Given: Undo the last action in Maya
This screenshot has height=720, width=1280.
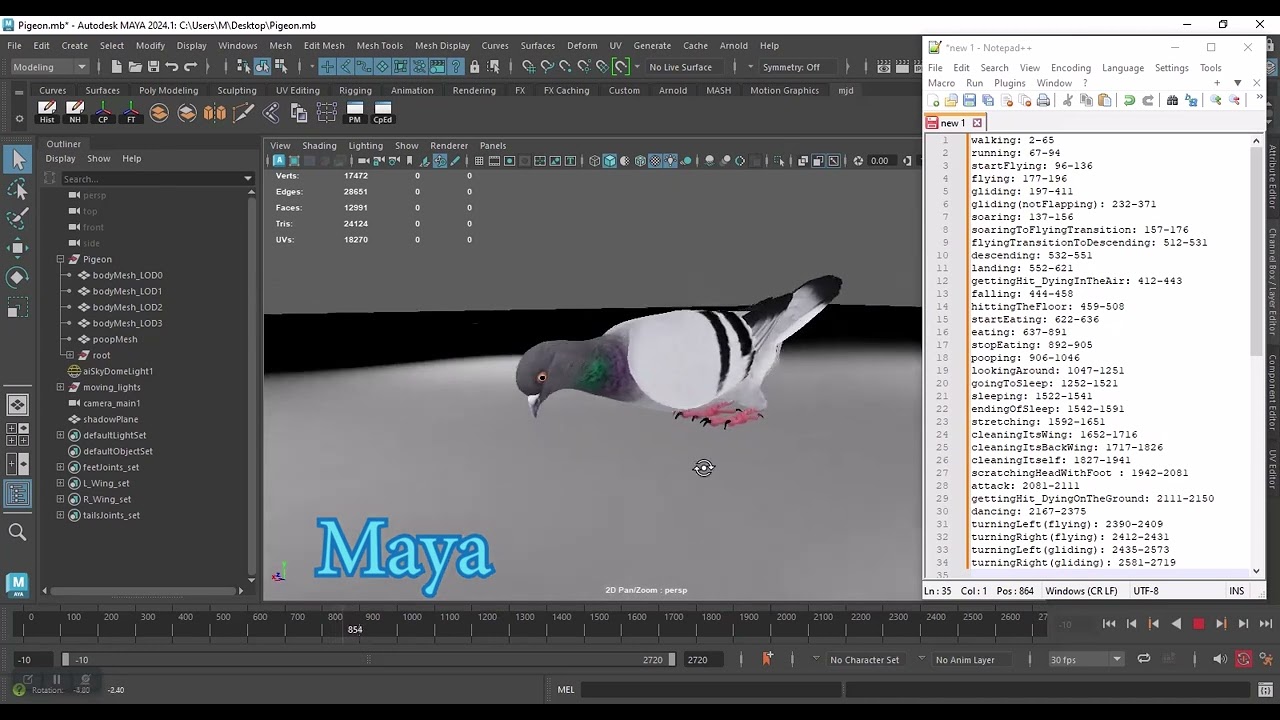Looking at the screenshot, I should pyautogui.click(x=171, y=67).
